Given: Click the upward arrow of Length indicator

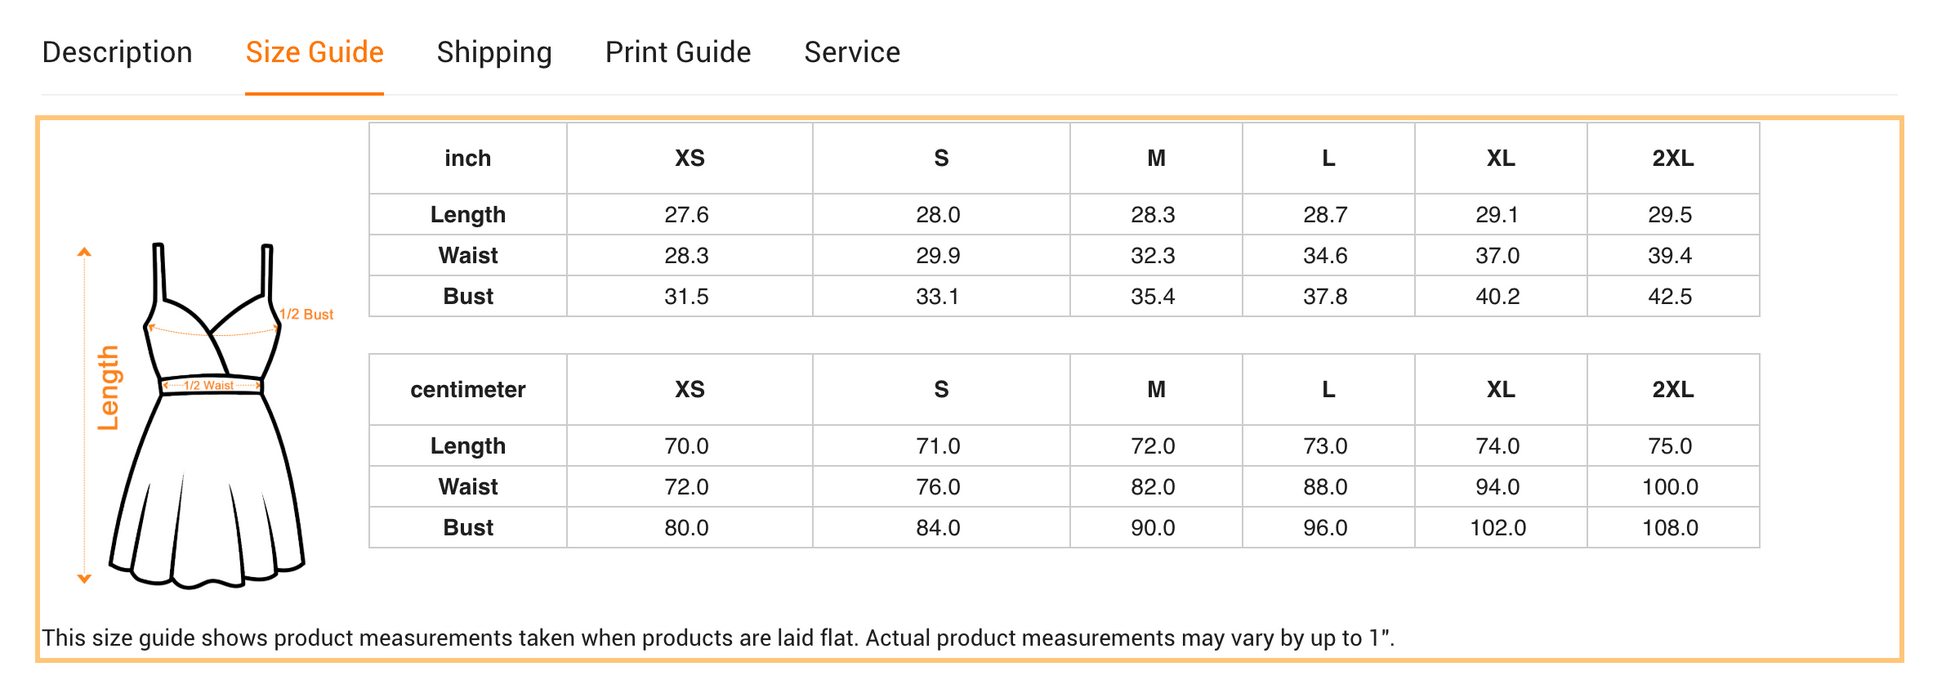Looking at the screenshot, I should pos(85,252).
